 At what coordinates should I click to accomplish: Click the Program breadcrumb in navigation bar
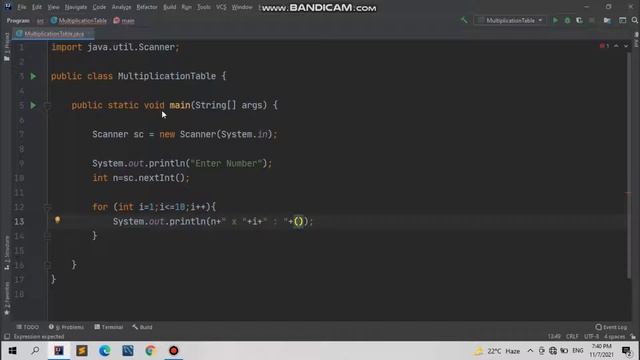[18, 20]
